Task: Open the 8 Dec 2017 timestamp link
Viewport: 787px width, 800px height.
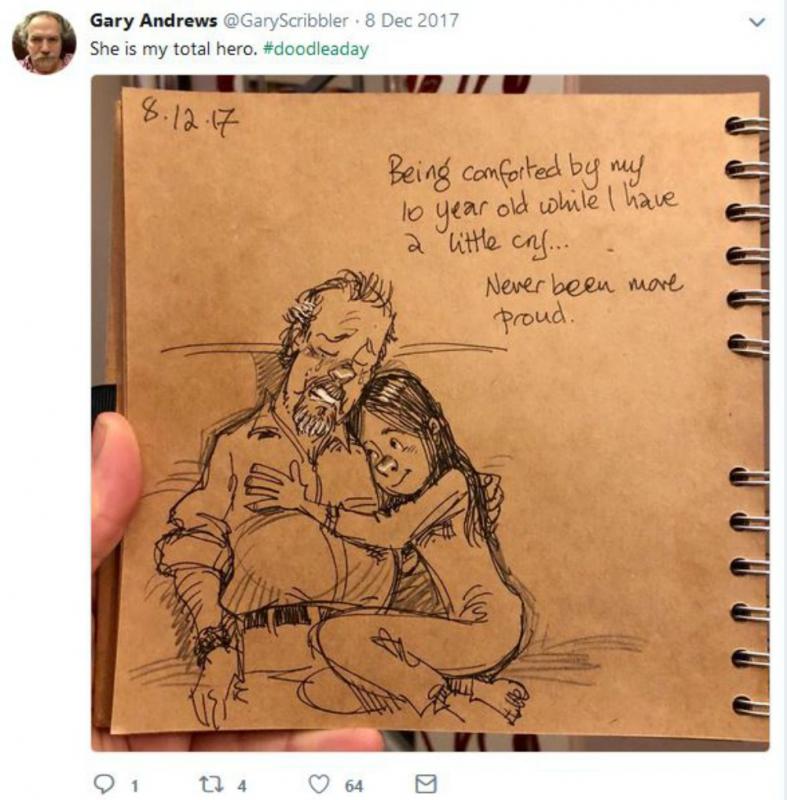Action: click(412, 21)
